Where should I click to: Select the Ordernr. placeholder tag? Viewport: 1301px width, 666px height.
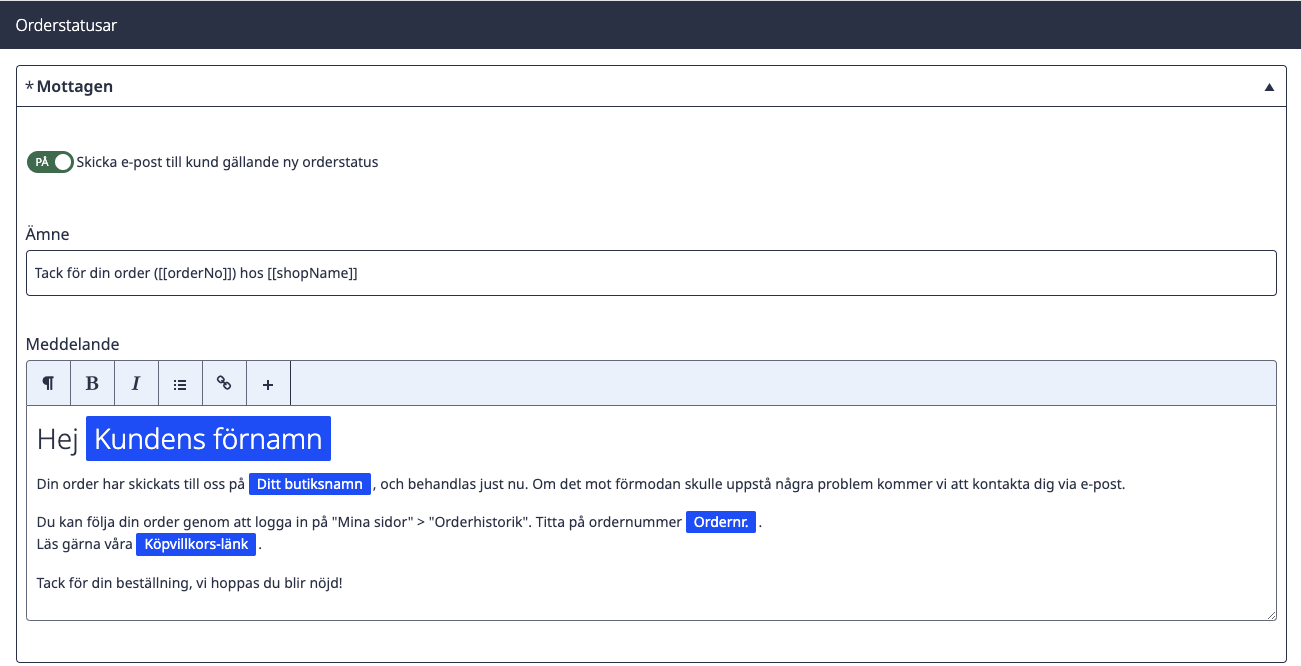(x=721, y=522)
